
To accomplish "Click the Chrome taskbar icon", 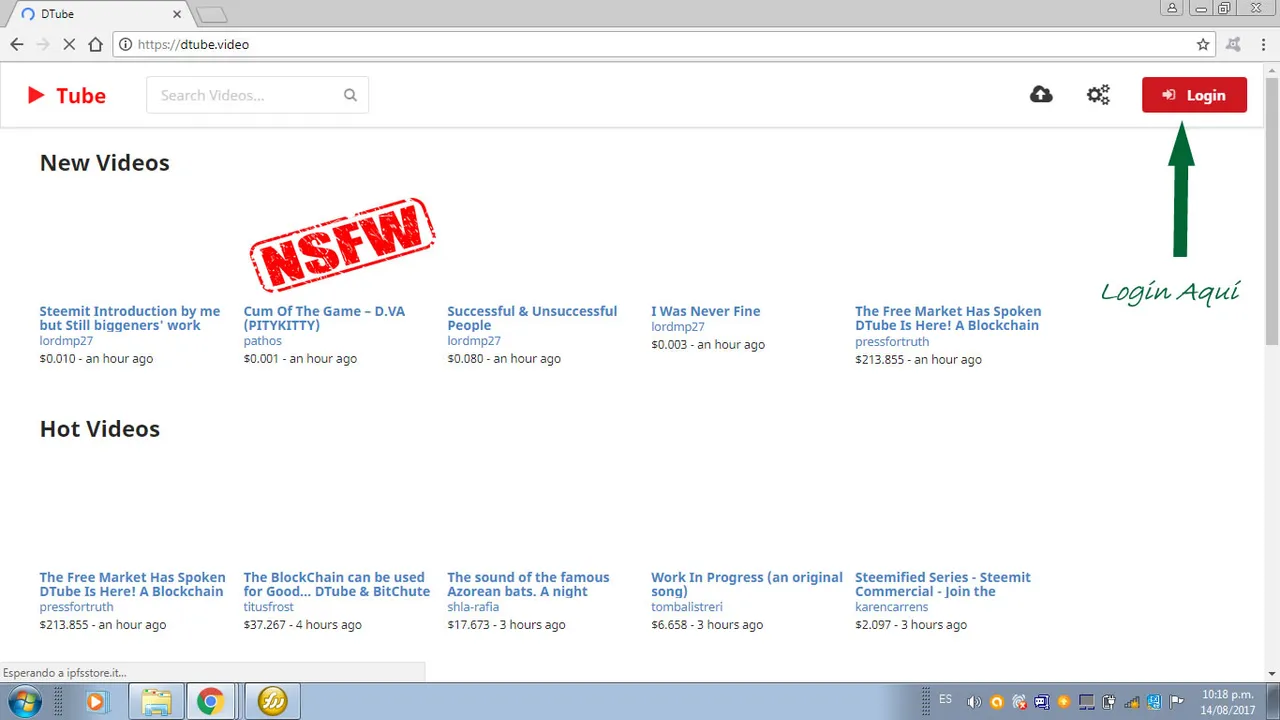I will [x=210, y=702].
